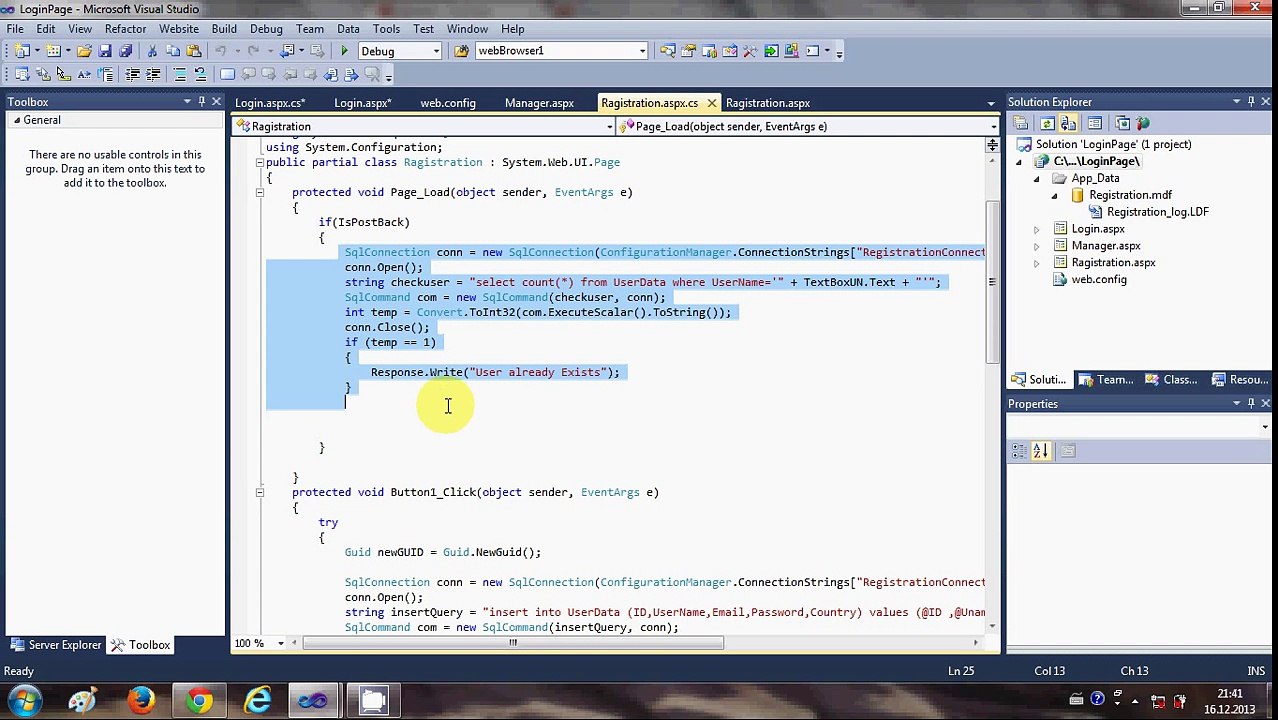Switch to the Manager.aspx tab

[539, 103]
